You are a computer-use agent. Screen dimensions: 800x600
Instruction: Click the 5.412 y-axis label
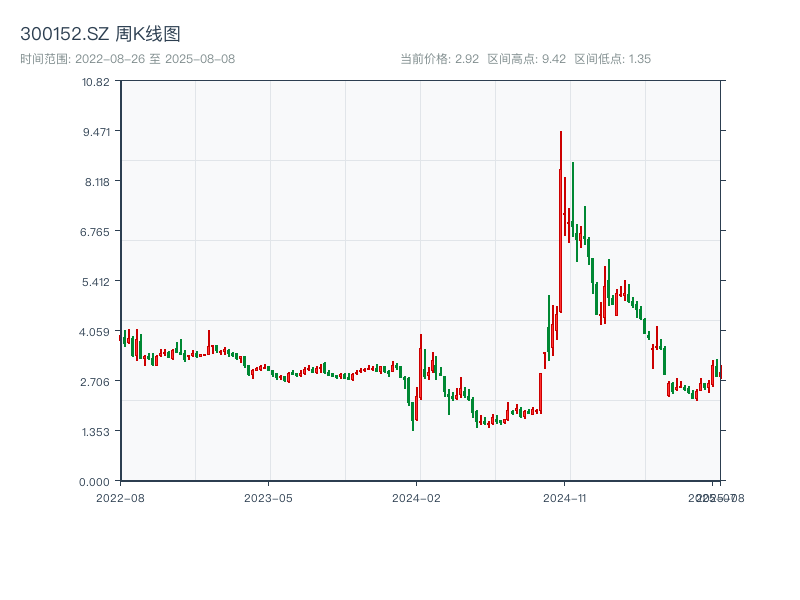pyautogui.click(x=96, y=281)
